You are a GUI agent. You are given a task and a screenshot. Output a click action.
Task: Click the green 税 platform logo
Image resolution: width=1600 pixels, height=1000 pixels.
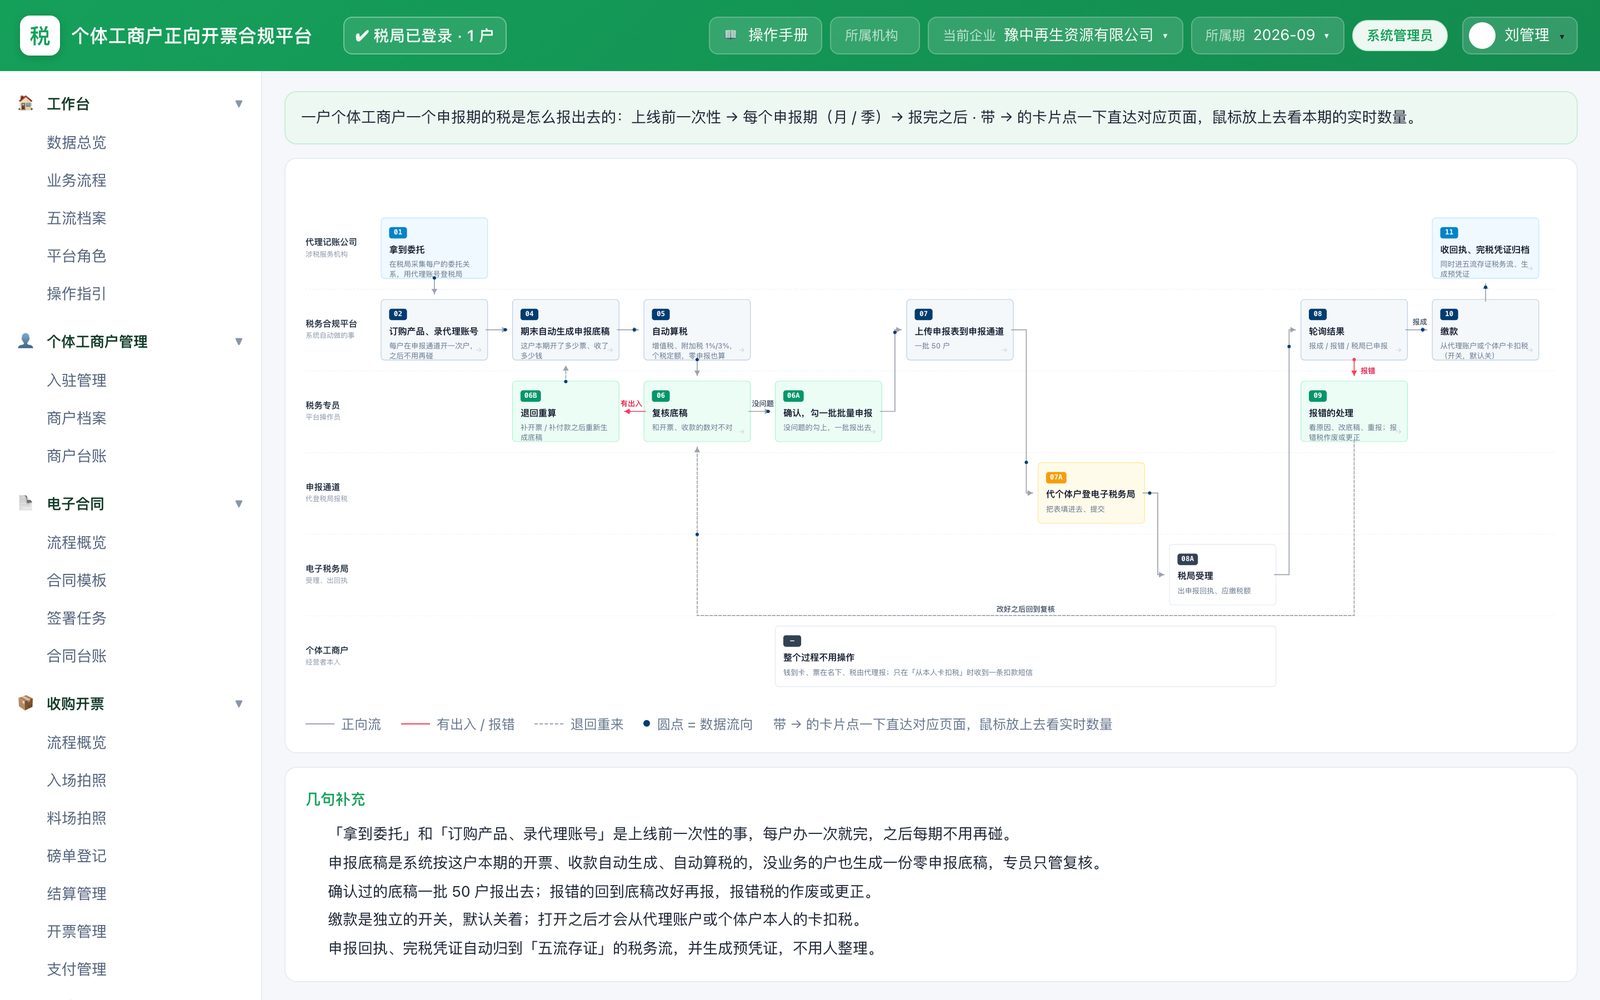40,36
